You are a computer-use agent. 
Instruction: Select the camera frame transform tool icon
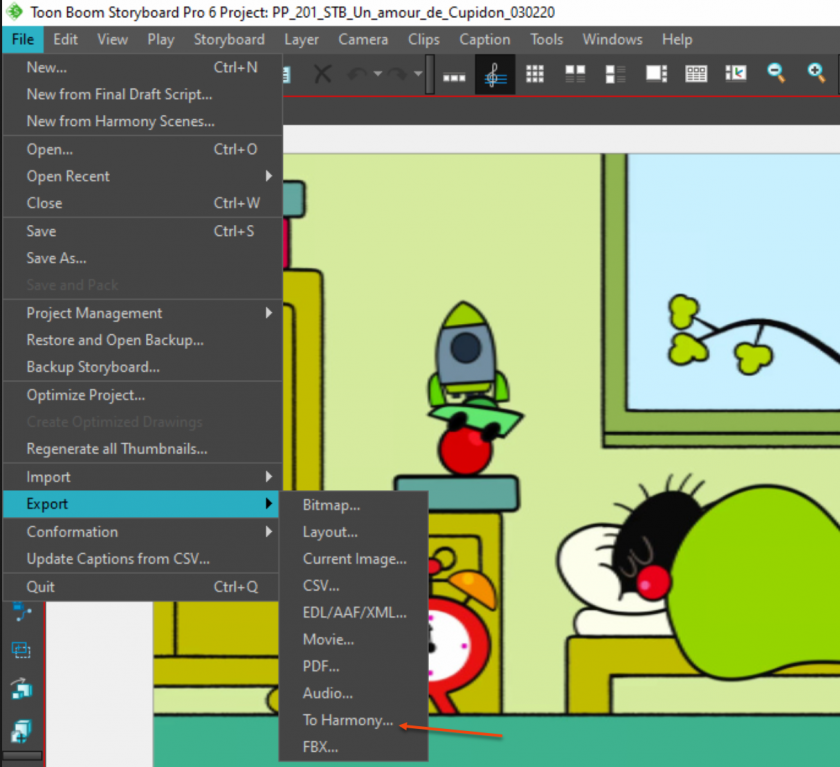pyautogui.click(x=21, y=650)
